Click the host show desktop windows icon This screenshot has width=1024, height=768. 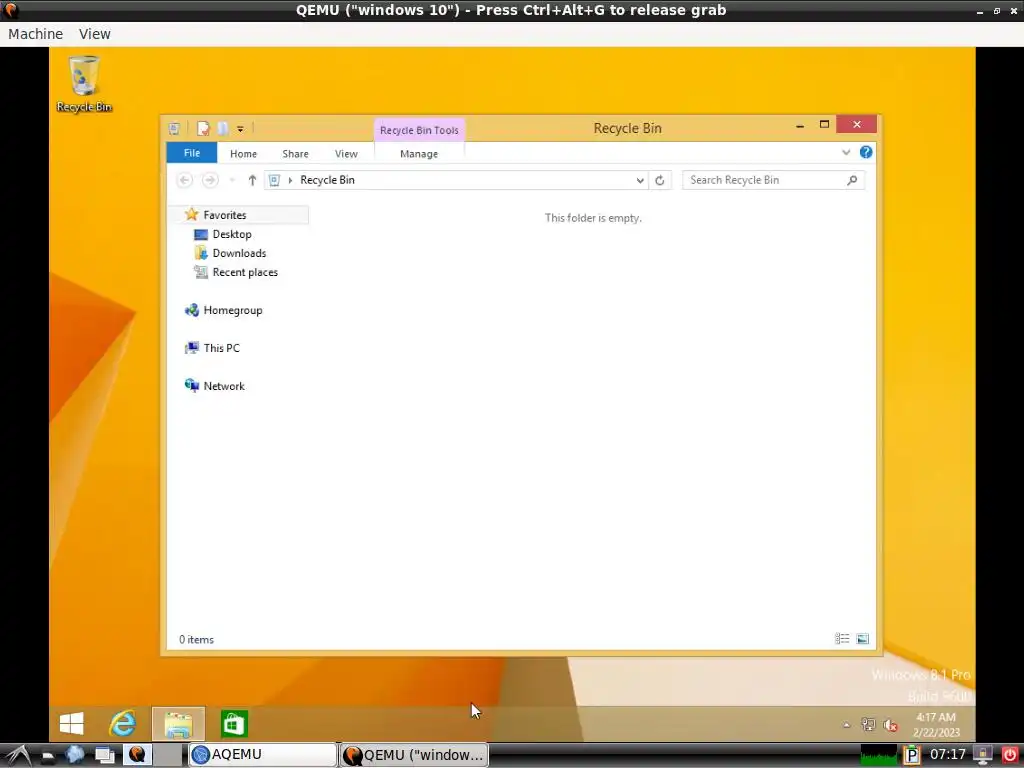coord(104,755)
